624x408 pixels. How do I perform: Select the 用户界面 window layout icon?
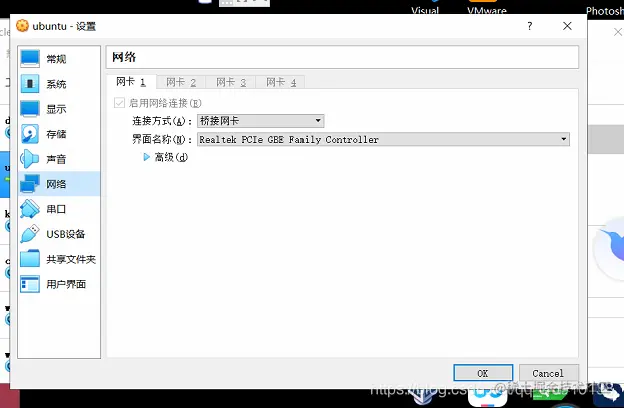(30, 284)
